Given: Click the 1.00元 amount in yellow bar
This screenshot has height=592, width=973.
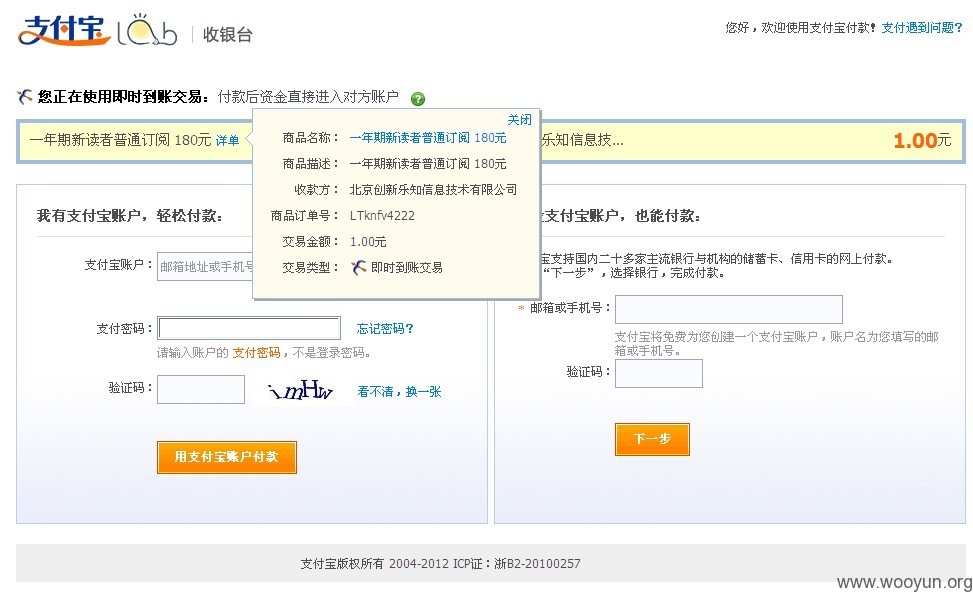Looking at the screenshot, I should (922, 141).
